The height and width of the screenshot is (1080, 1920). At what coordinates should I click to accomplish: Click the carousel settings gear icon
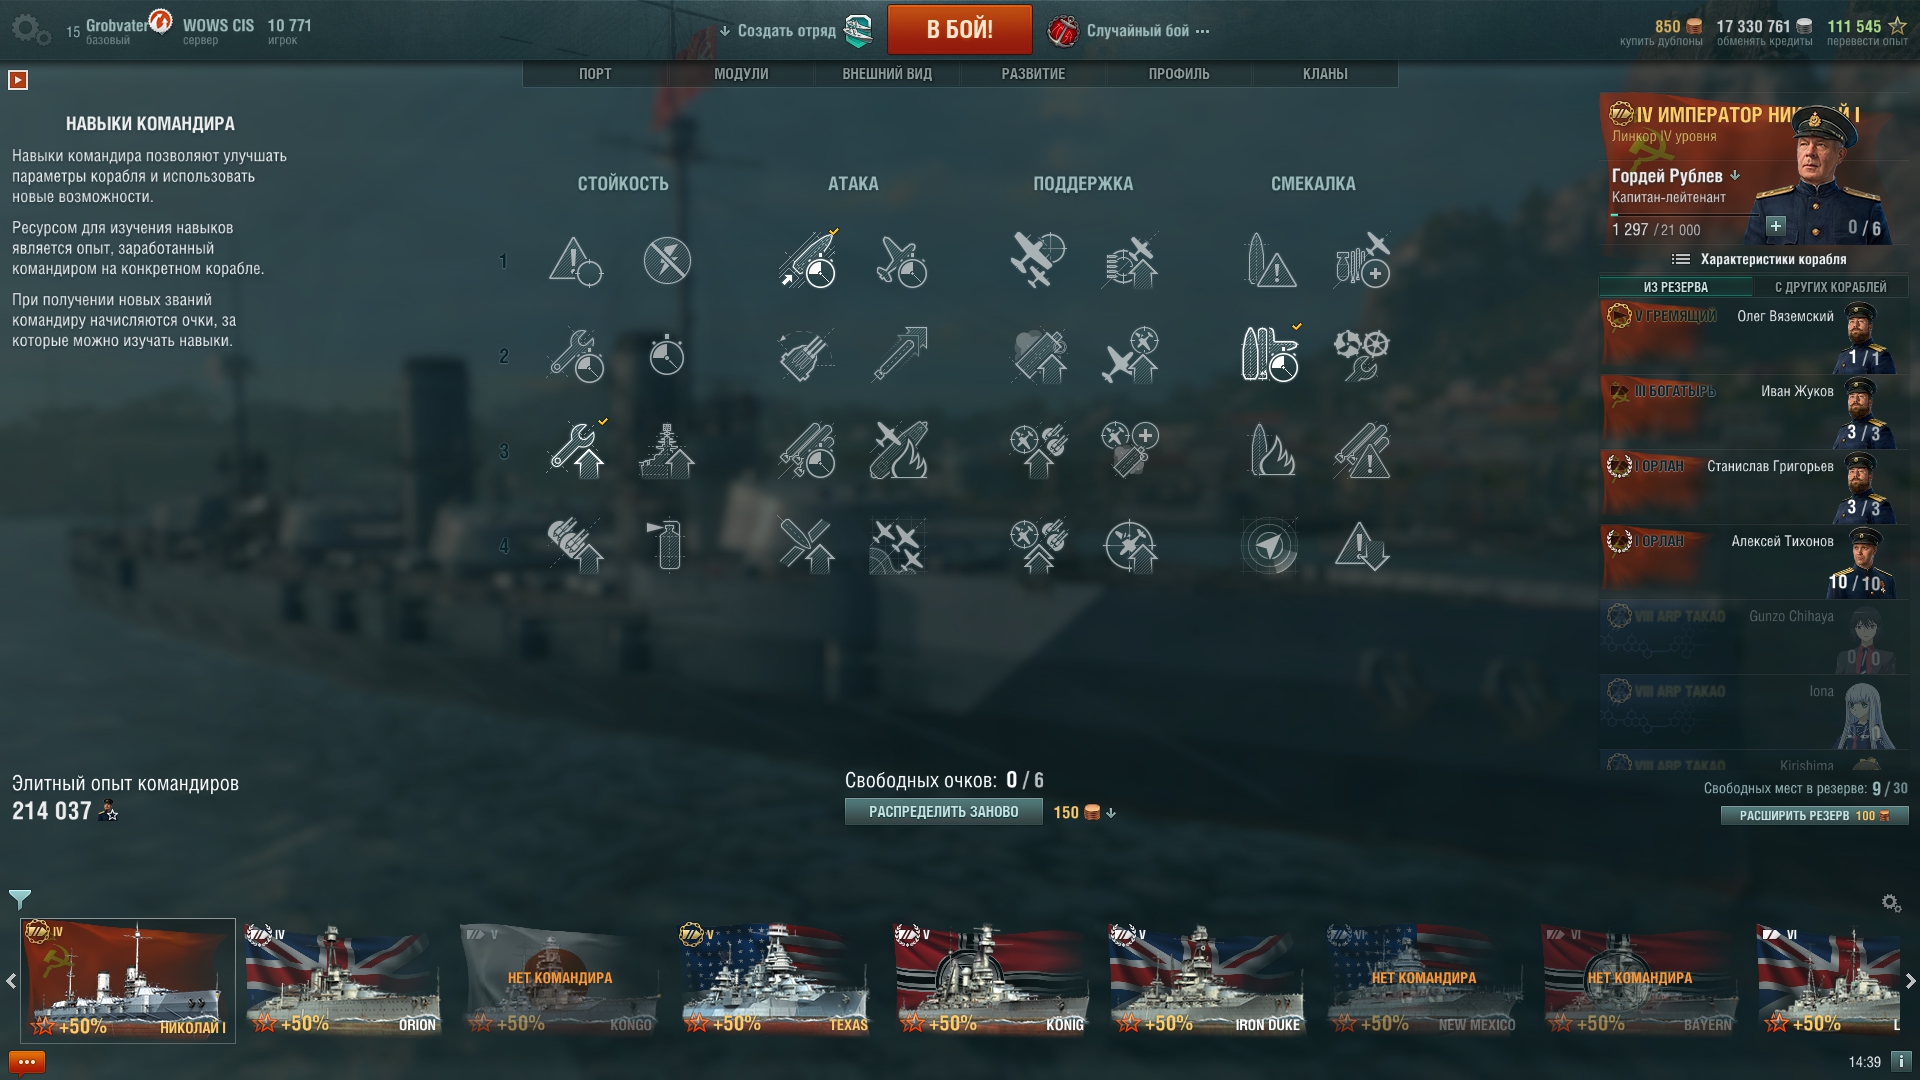pos(1891,903)
